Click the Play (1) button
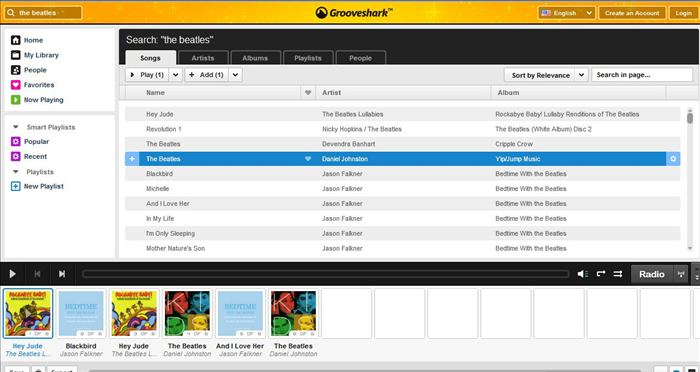700x372 pixels. click(x=147, y=75)
